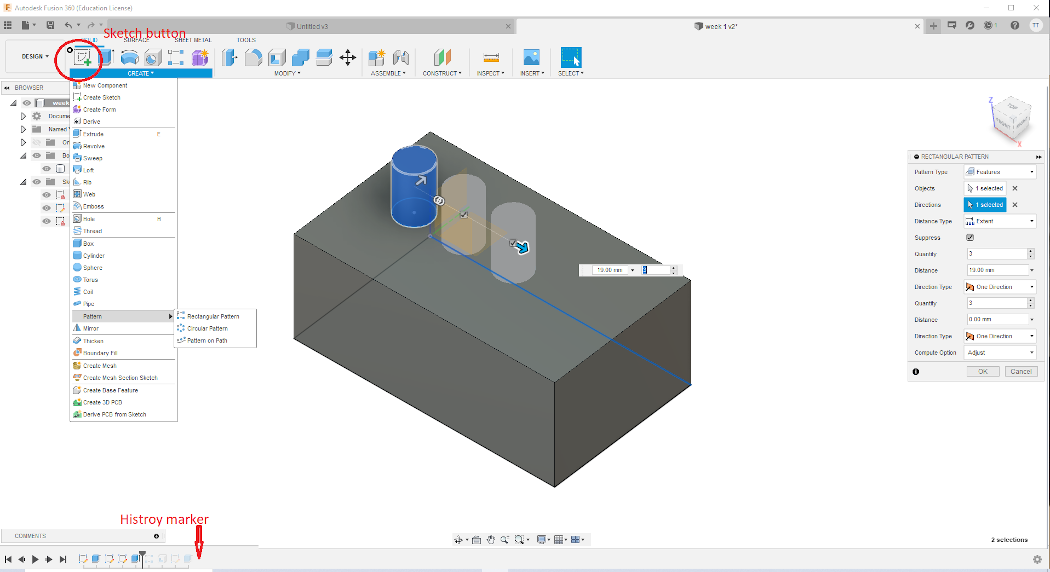The width and height of the screenshot is (1050, 572).
Task: Expand the Named Views tree node
Action: pos(23,129)
